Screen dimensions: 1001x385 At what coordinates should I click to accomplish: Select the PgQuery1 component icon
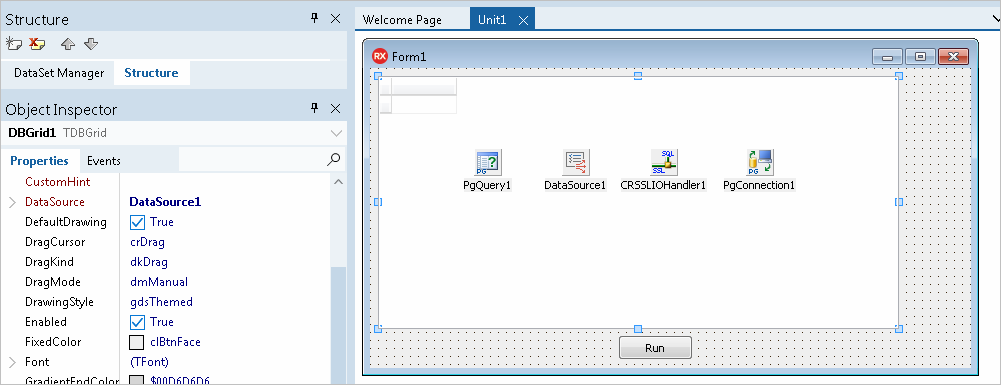click(488, 162)
